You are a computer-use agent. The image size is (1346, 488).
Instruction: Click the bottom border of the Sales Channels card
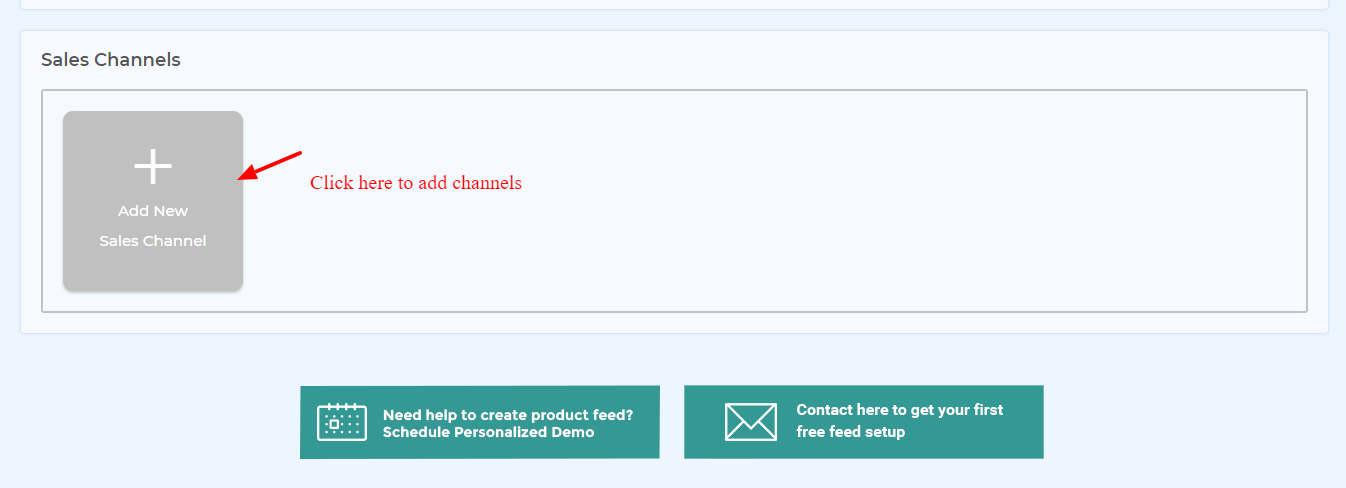click(674, 333)
